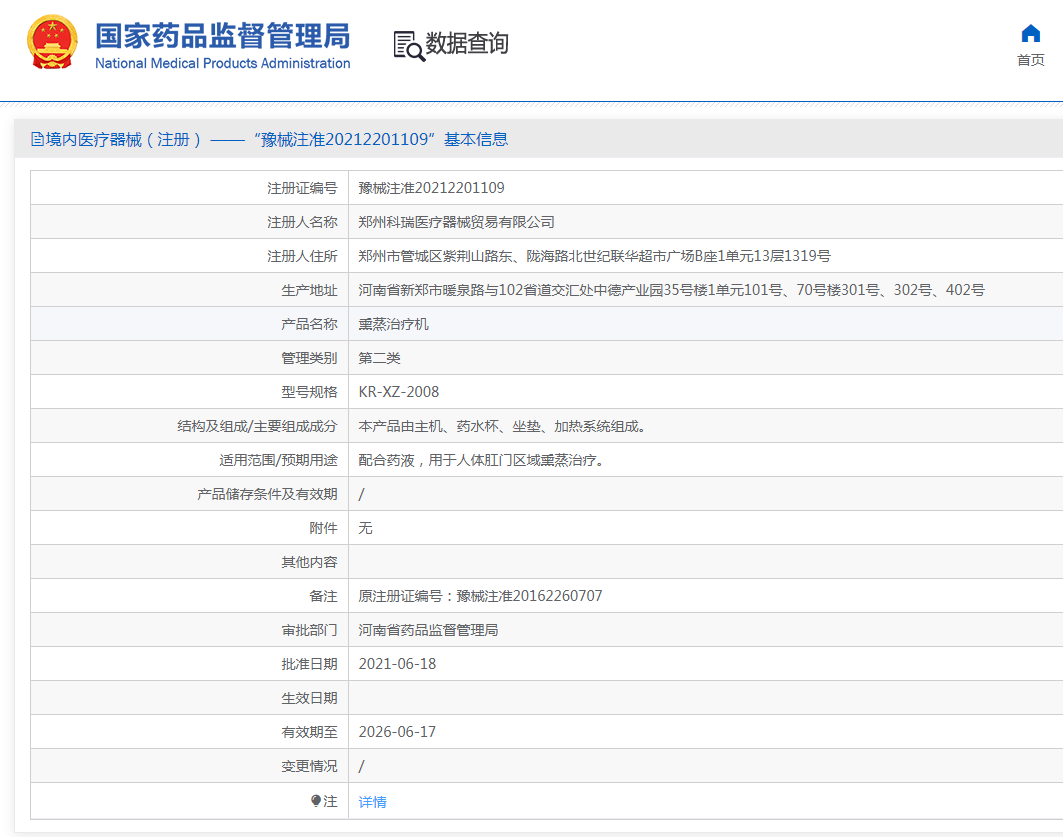Click the 型号规格 row label

[309, 392]
